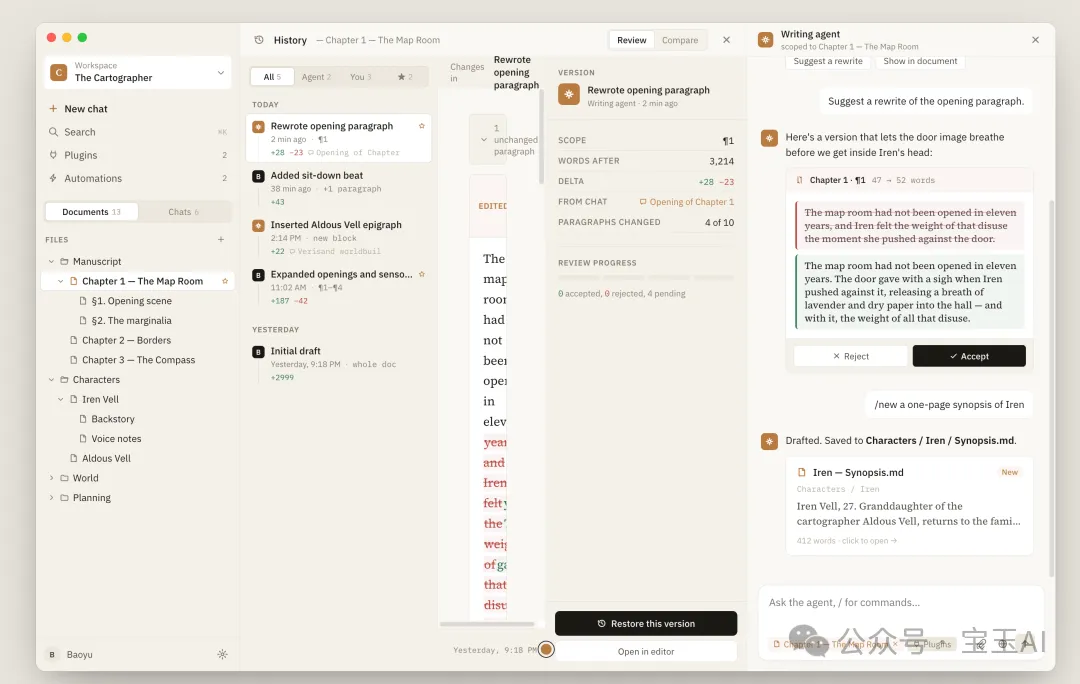Add a new file with the FILES plus icon
The width and height of the screenshot is (1080, 684).
(x=221, y=240)
